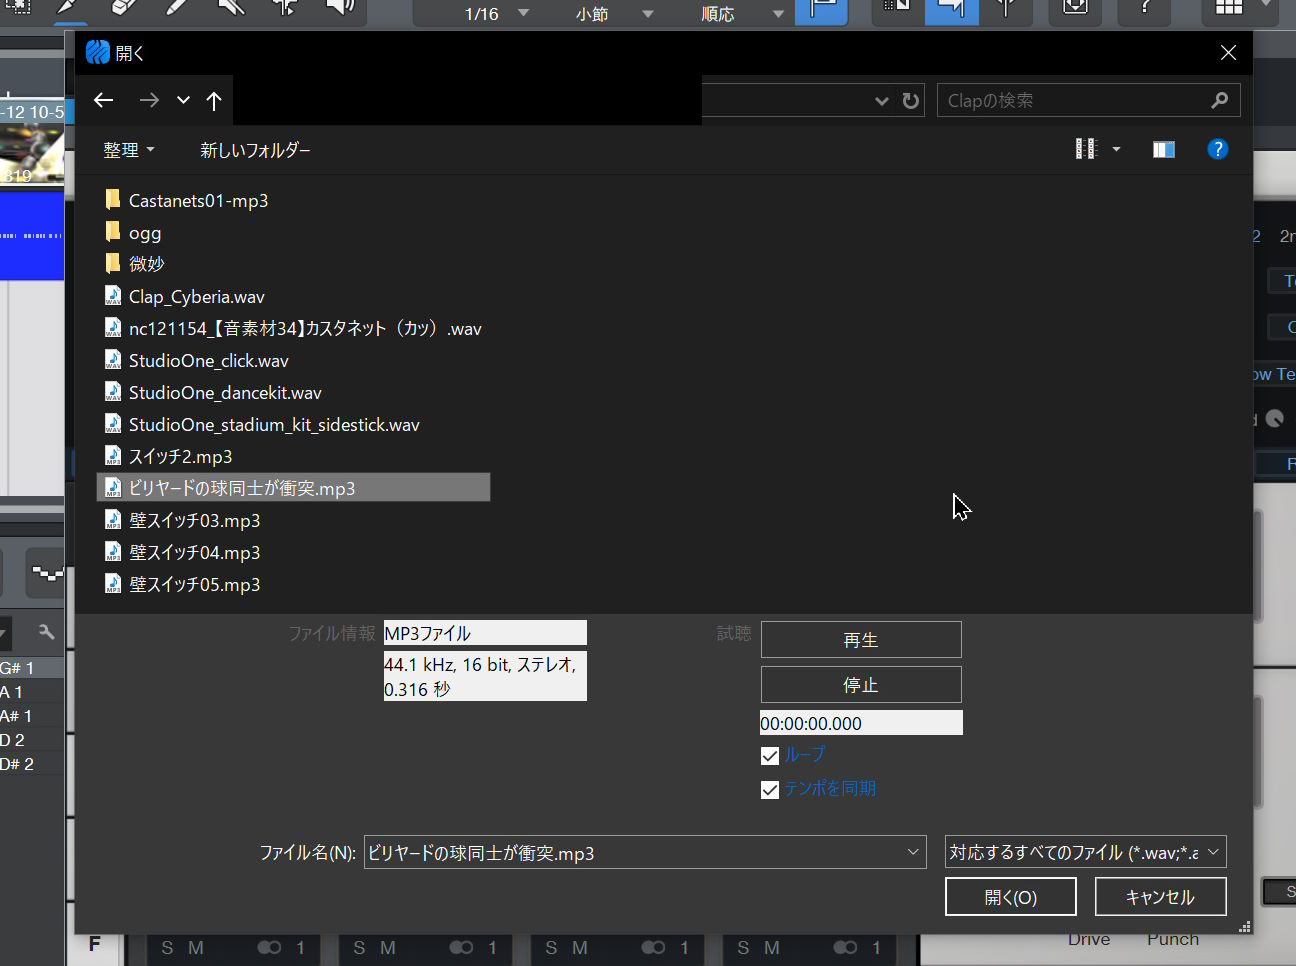
Task: Open the view options dropdown arrow
Action: tap(1116, 149)
